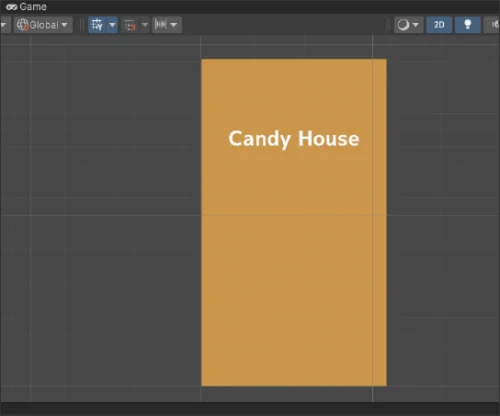Open the snap increment dropdown arrow

click(x=174, y=25)
